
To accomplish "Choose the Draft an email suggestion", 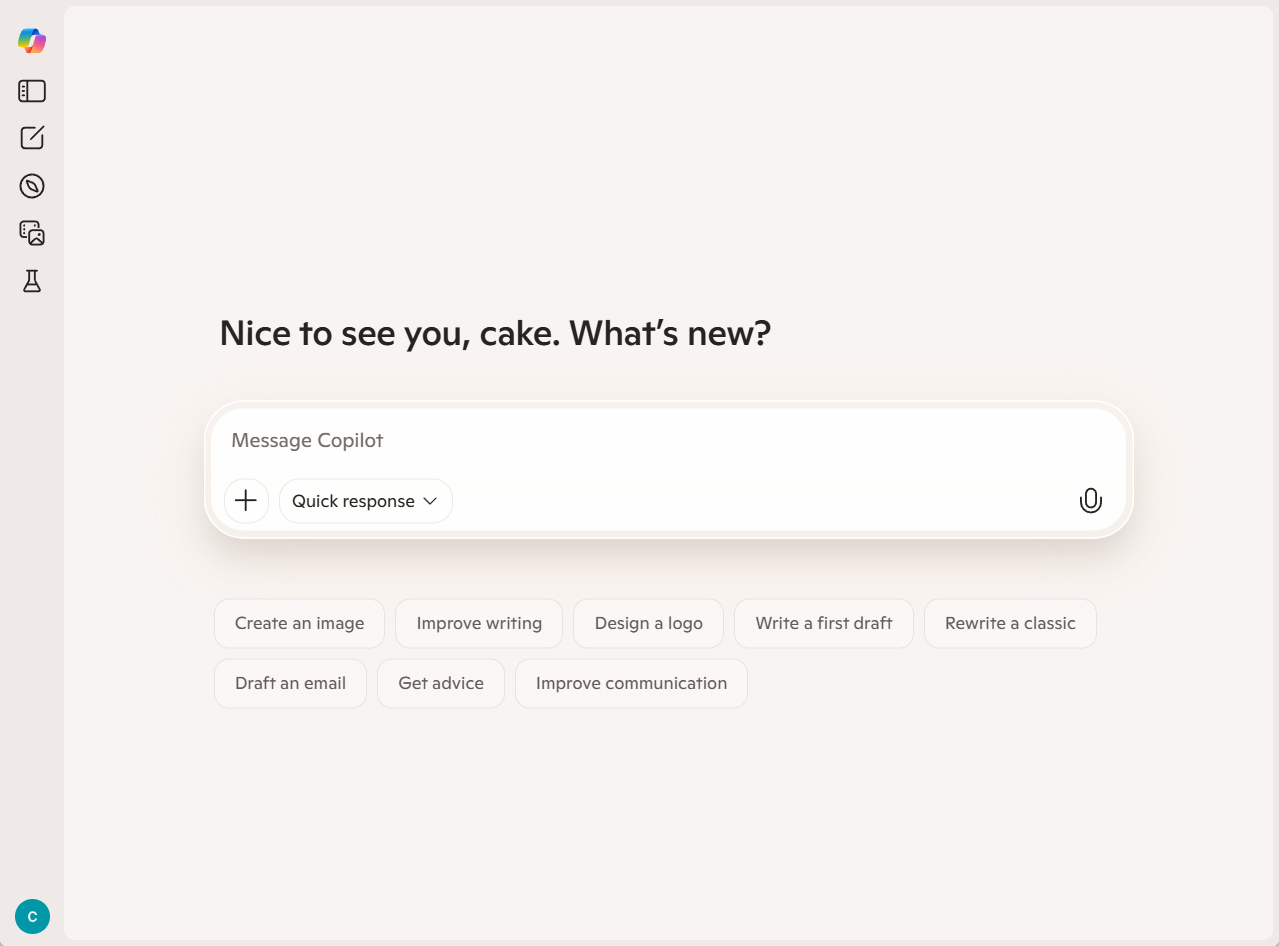I will click(290, 684).
